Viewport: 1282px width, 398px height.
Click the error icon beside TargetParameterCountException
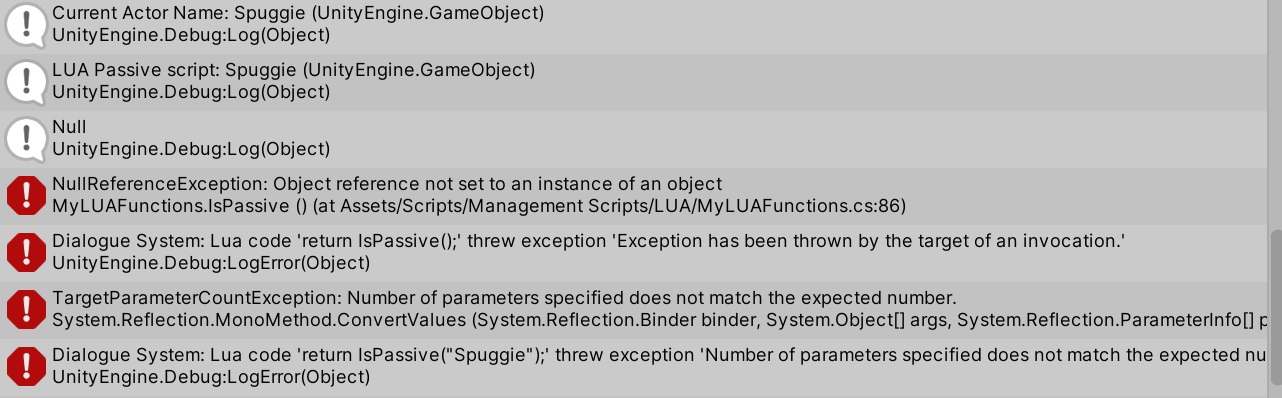point(26,309)
